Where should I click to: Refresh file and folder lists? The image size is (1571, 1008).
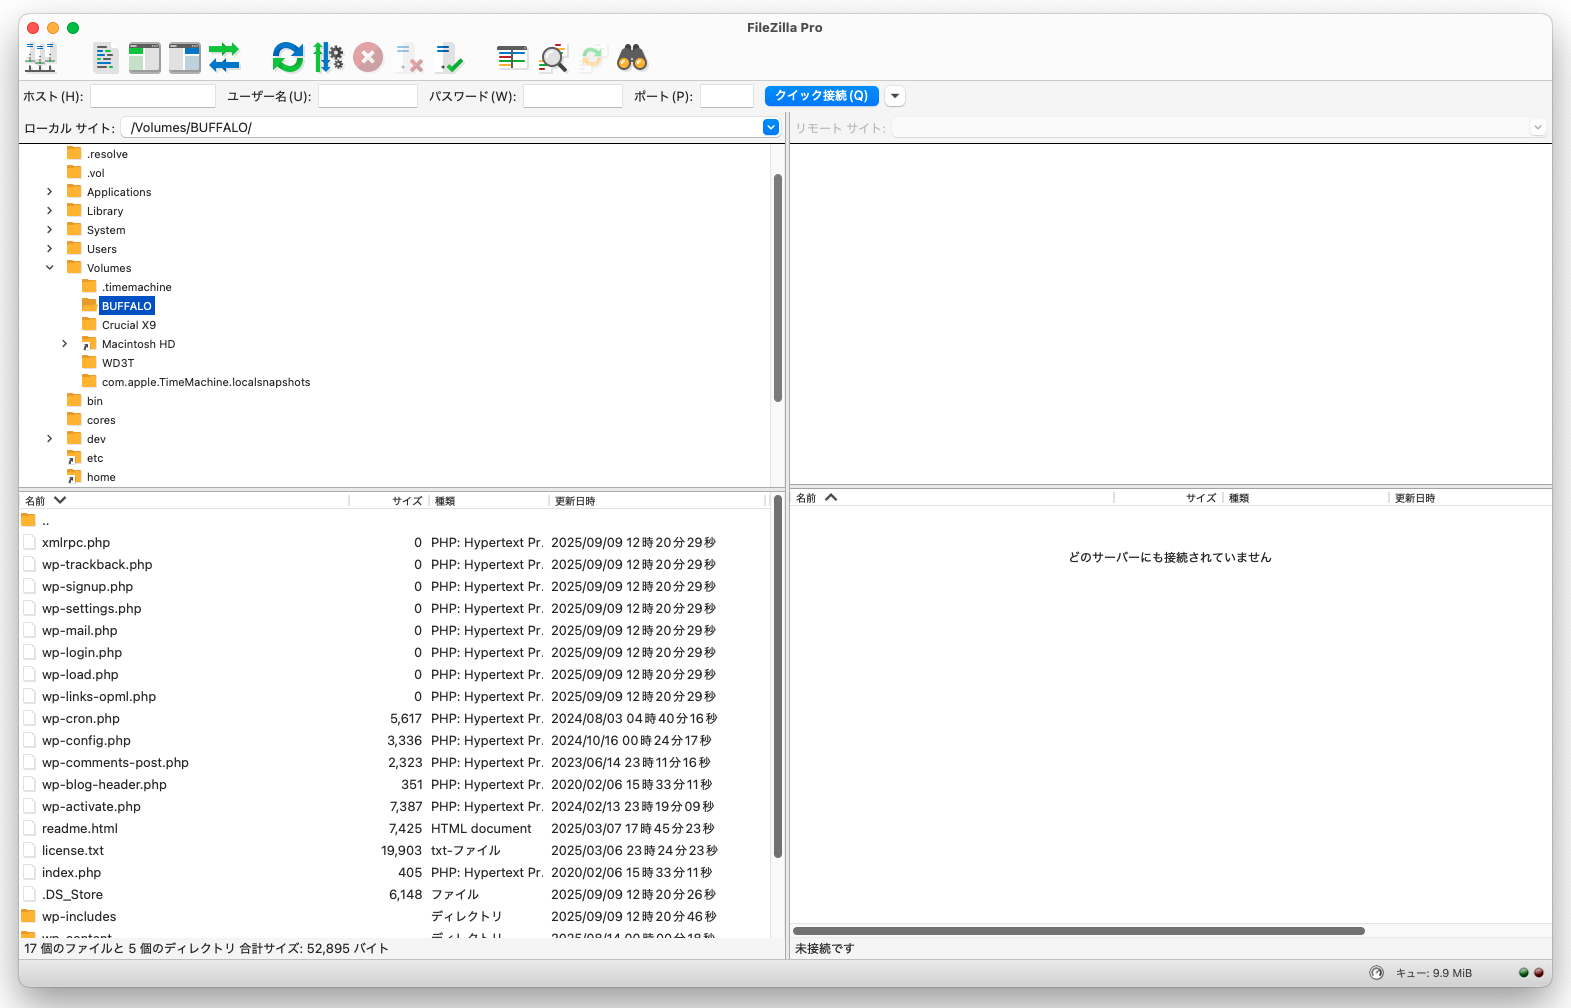tap(288, 58)
